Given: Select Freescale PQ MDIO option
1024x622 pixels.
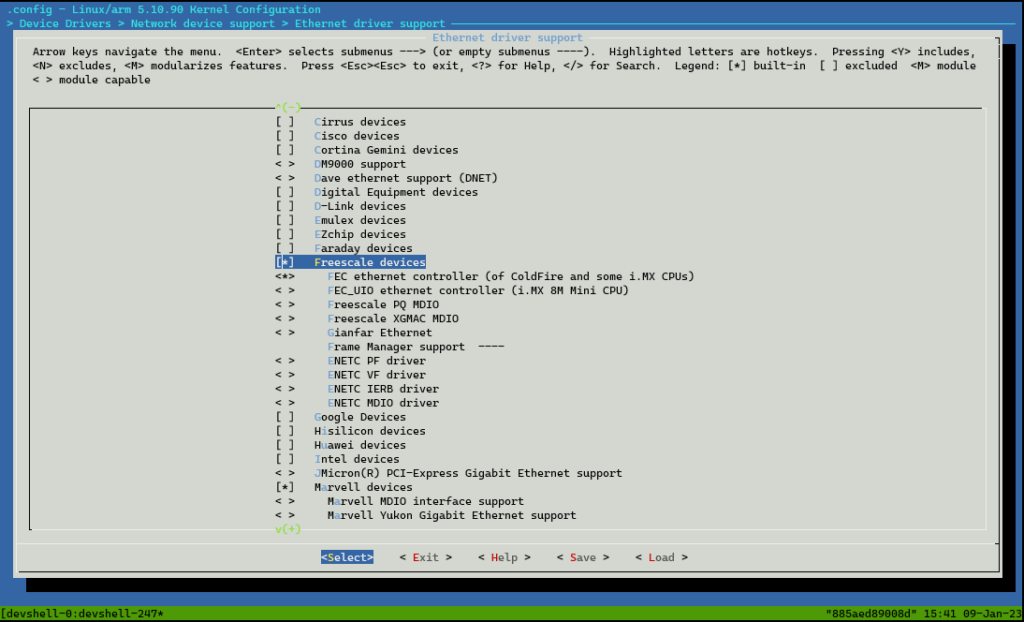Looking at the screenshot, I should click(357, 304).
